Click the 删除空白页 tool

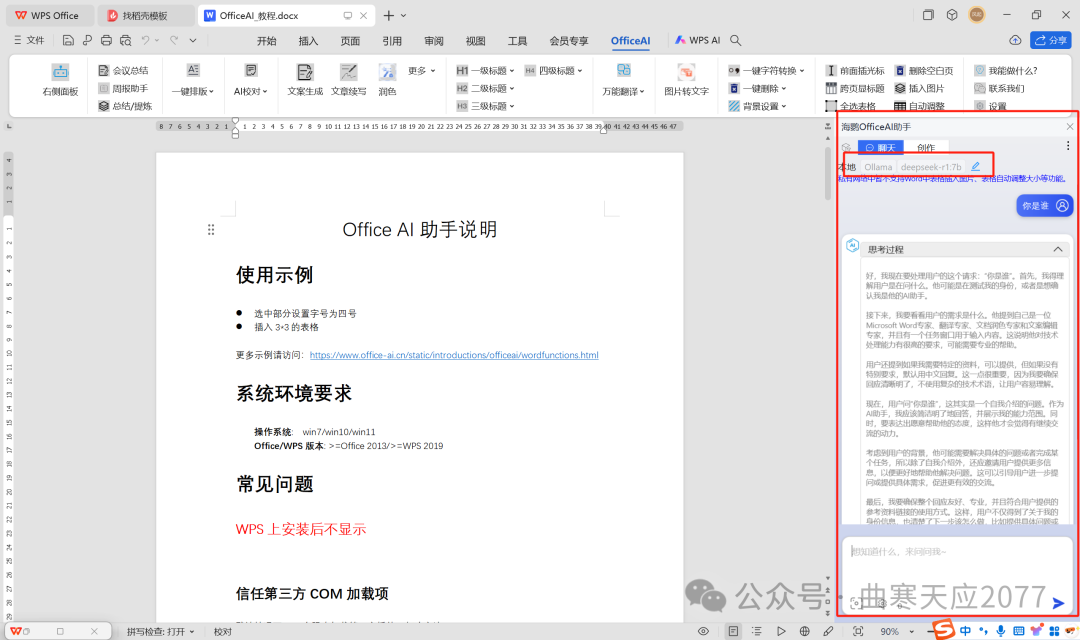(x=924, y=70)
